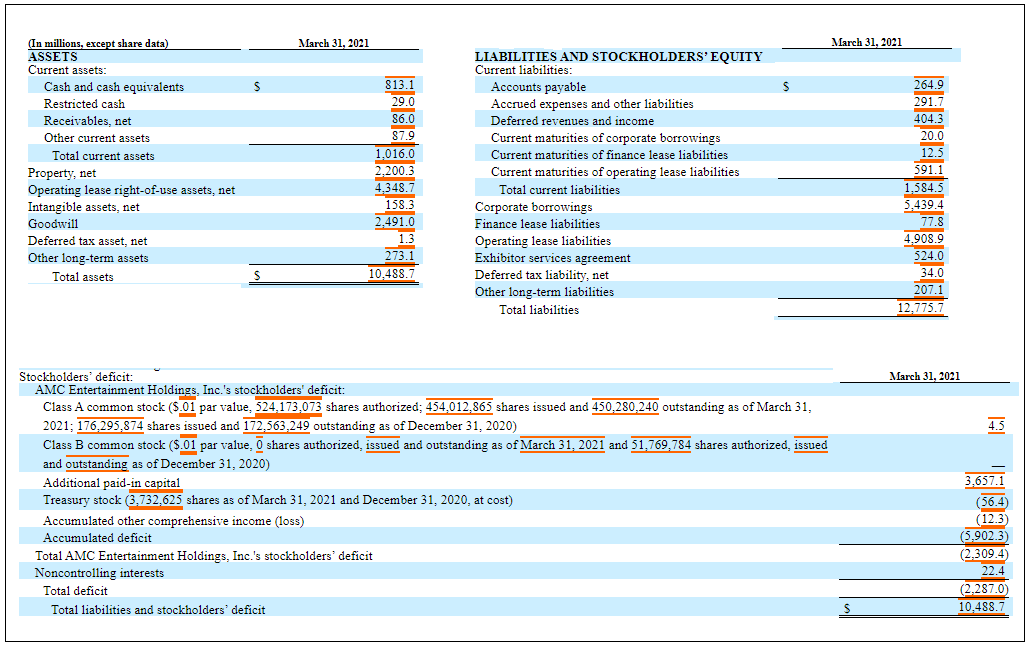The height and width of the screenshot is (646, 1029).
Task: Select the Total assets figure 10,488.7
Action: [392, 274]
